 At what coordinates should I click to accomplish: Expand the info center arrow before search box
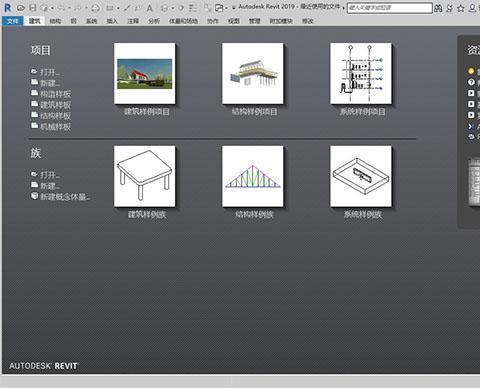(344, 8)
